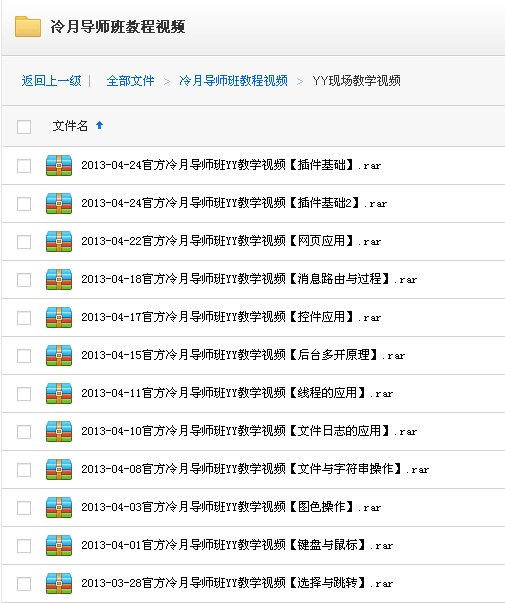The height and width of the screenshot is (603, 505).
Task: Open file 2013-04-24 【插件基础】.rar
Action: 231,165
